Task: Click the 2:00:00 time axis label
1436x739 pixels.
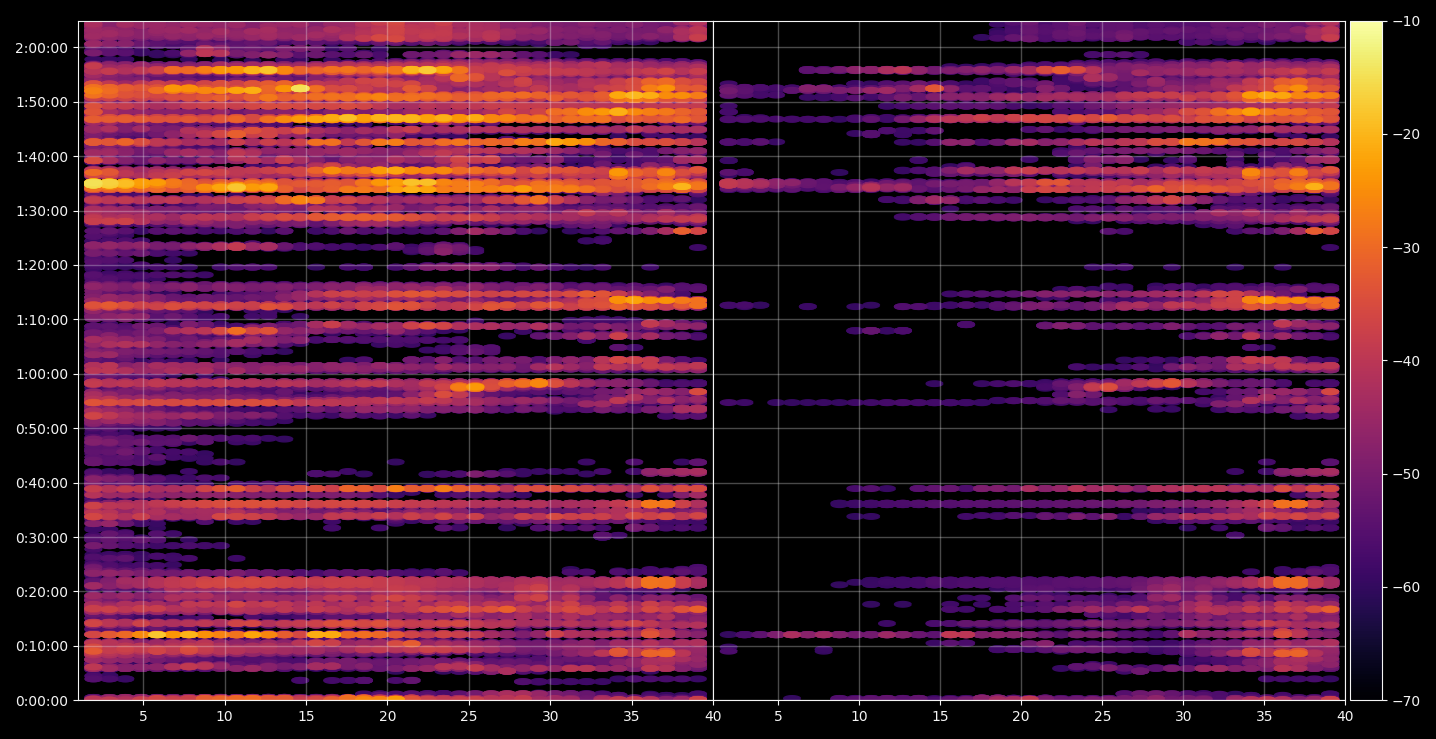Action: coord(42,48)
